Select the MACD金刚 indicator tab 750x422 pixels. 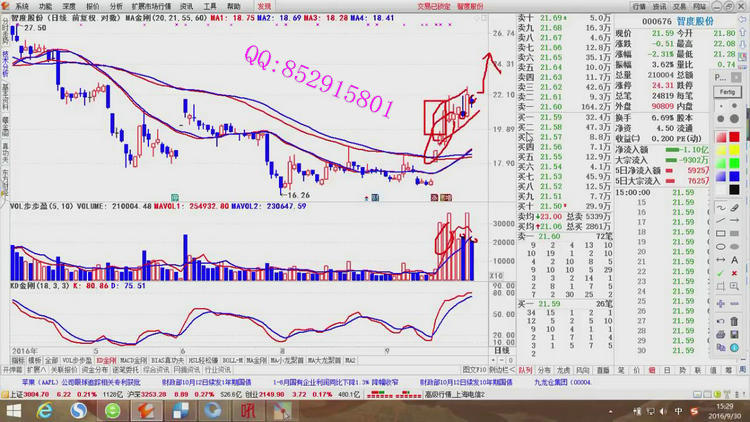point(132,360)
